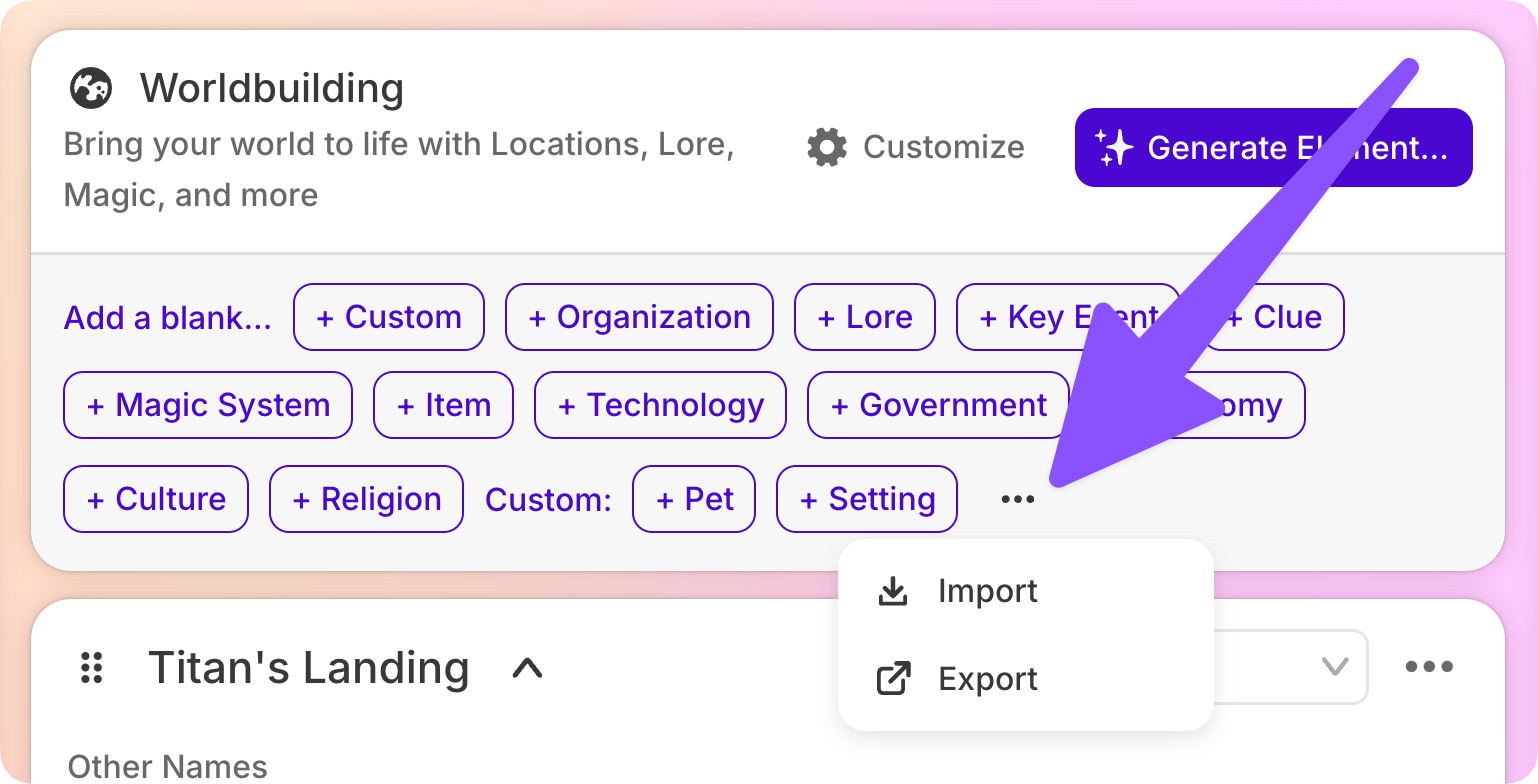Open the three-dot menu after Setting

[1017, 499]
